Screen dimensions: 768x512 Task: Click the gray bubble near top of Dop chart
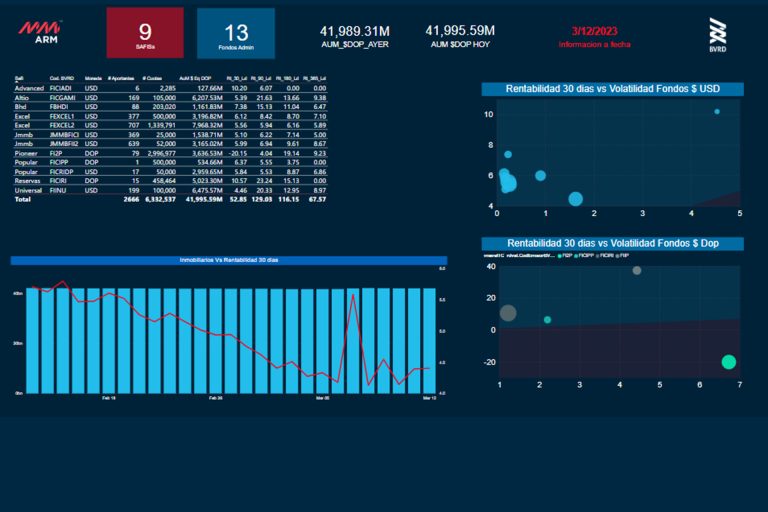point(637,270)
